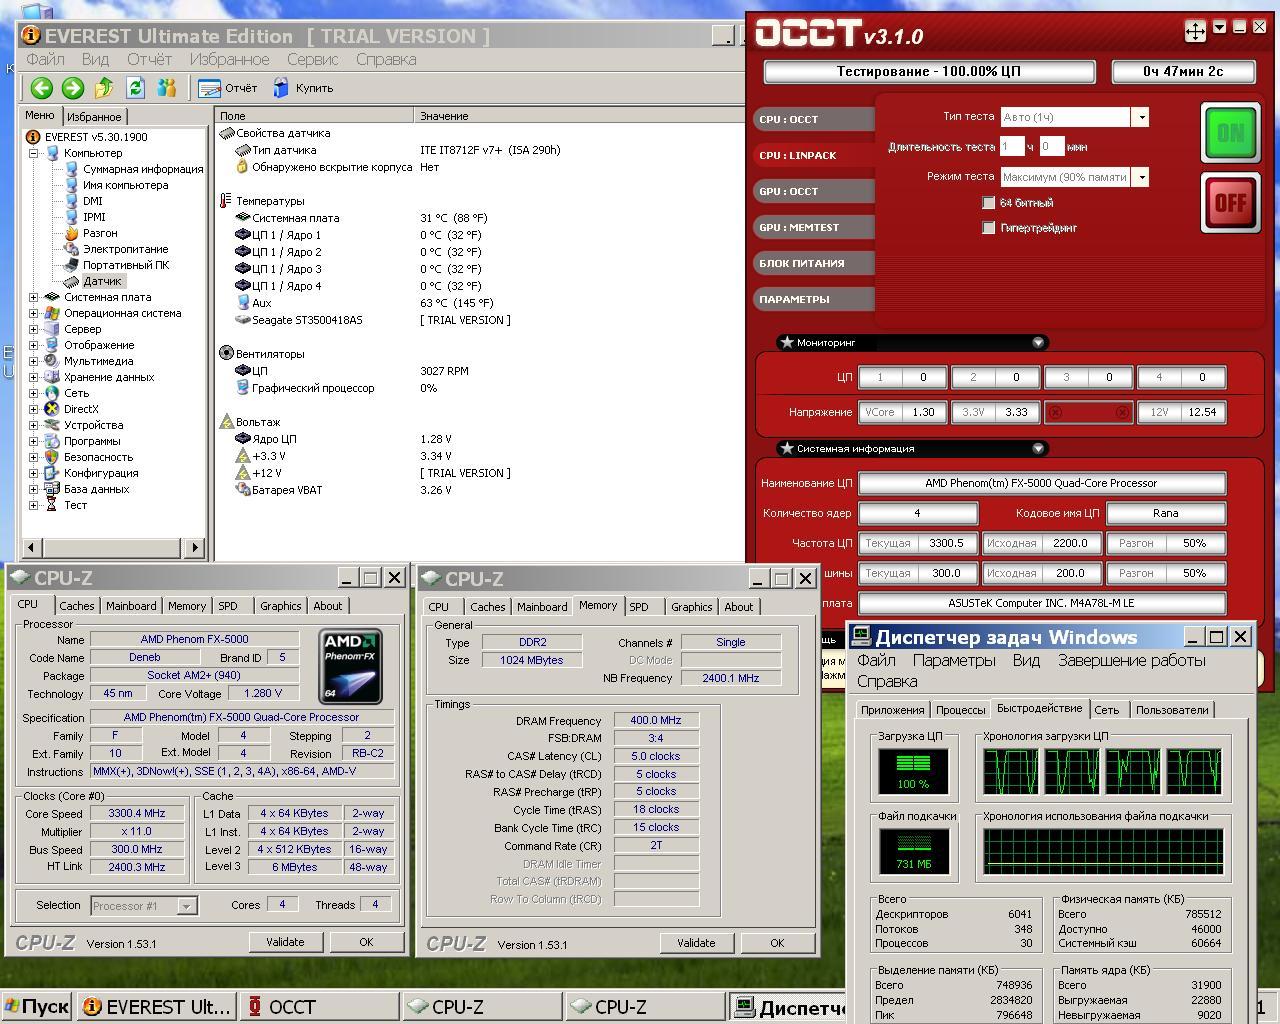Open the Тип теста dropdown
1280x1024 pixels.
coord(1140,117)
